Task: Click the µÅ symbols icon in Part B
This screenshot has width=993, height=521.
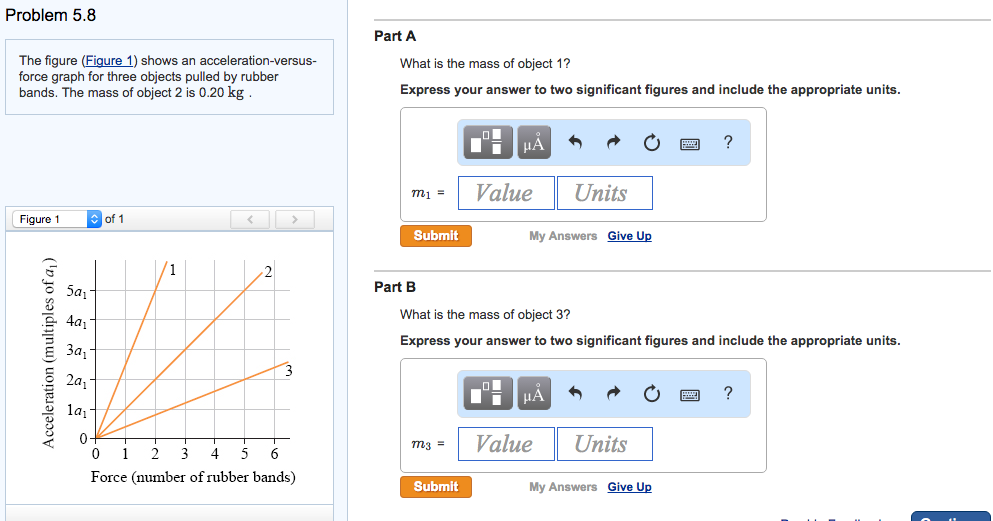Action: (533, 394)
